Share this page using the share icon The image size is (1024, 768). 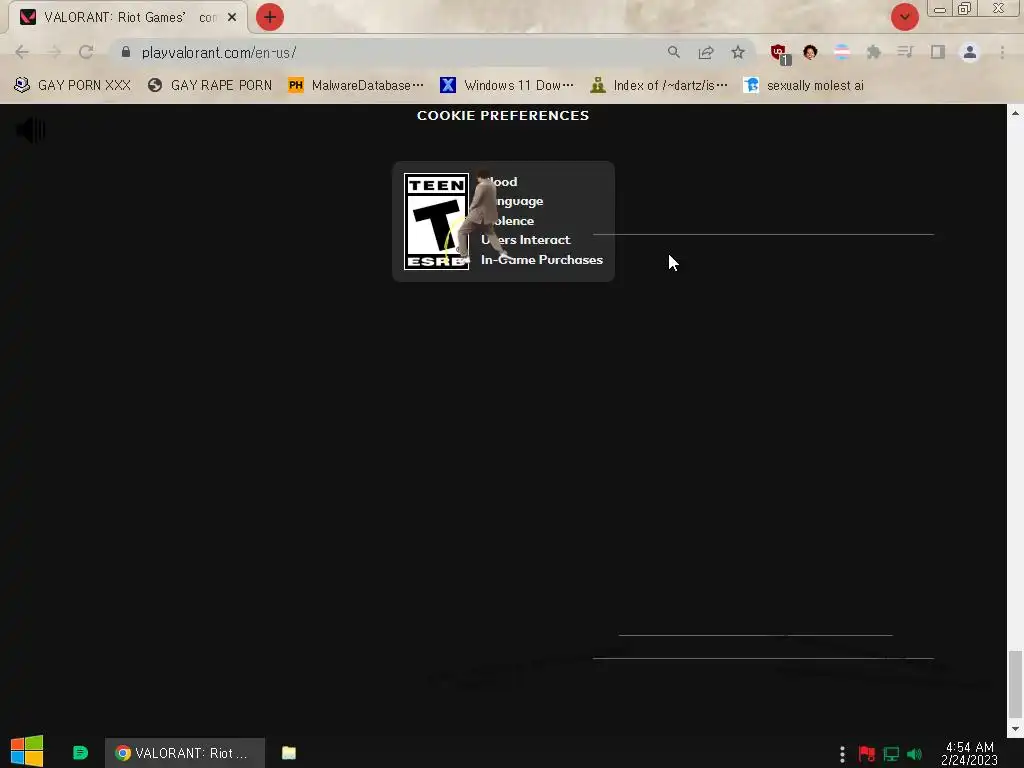pos(706,52)
